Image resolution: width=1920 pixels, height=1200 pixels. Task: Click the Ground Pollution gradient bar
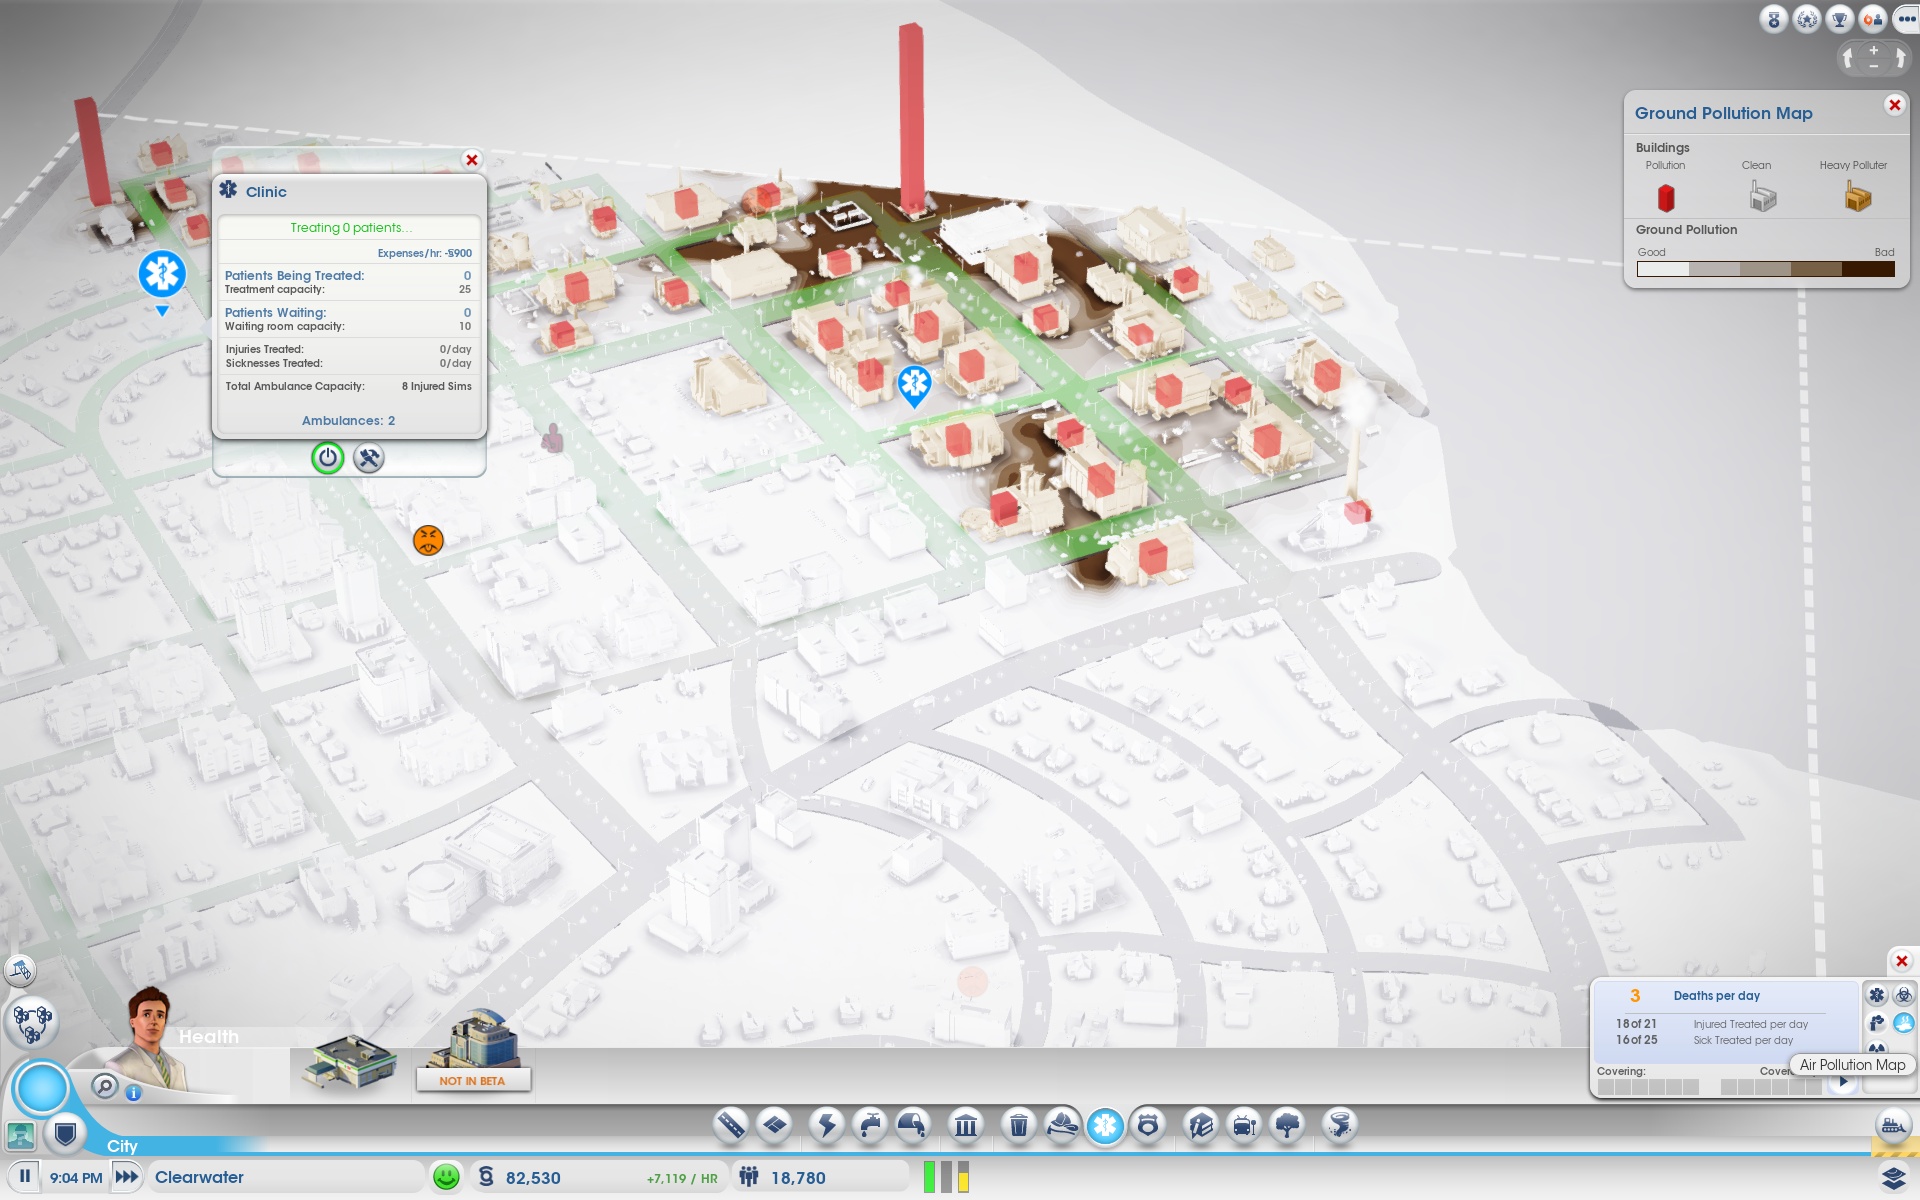click(x=1766, y=269)
